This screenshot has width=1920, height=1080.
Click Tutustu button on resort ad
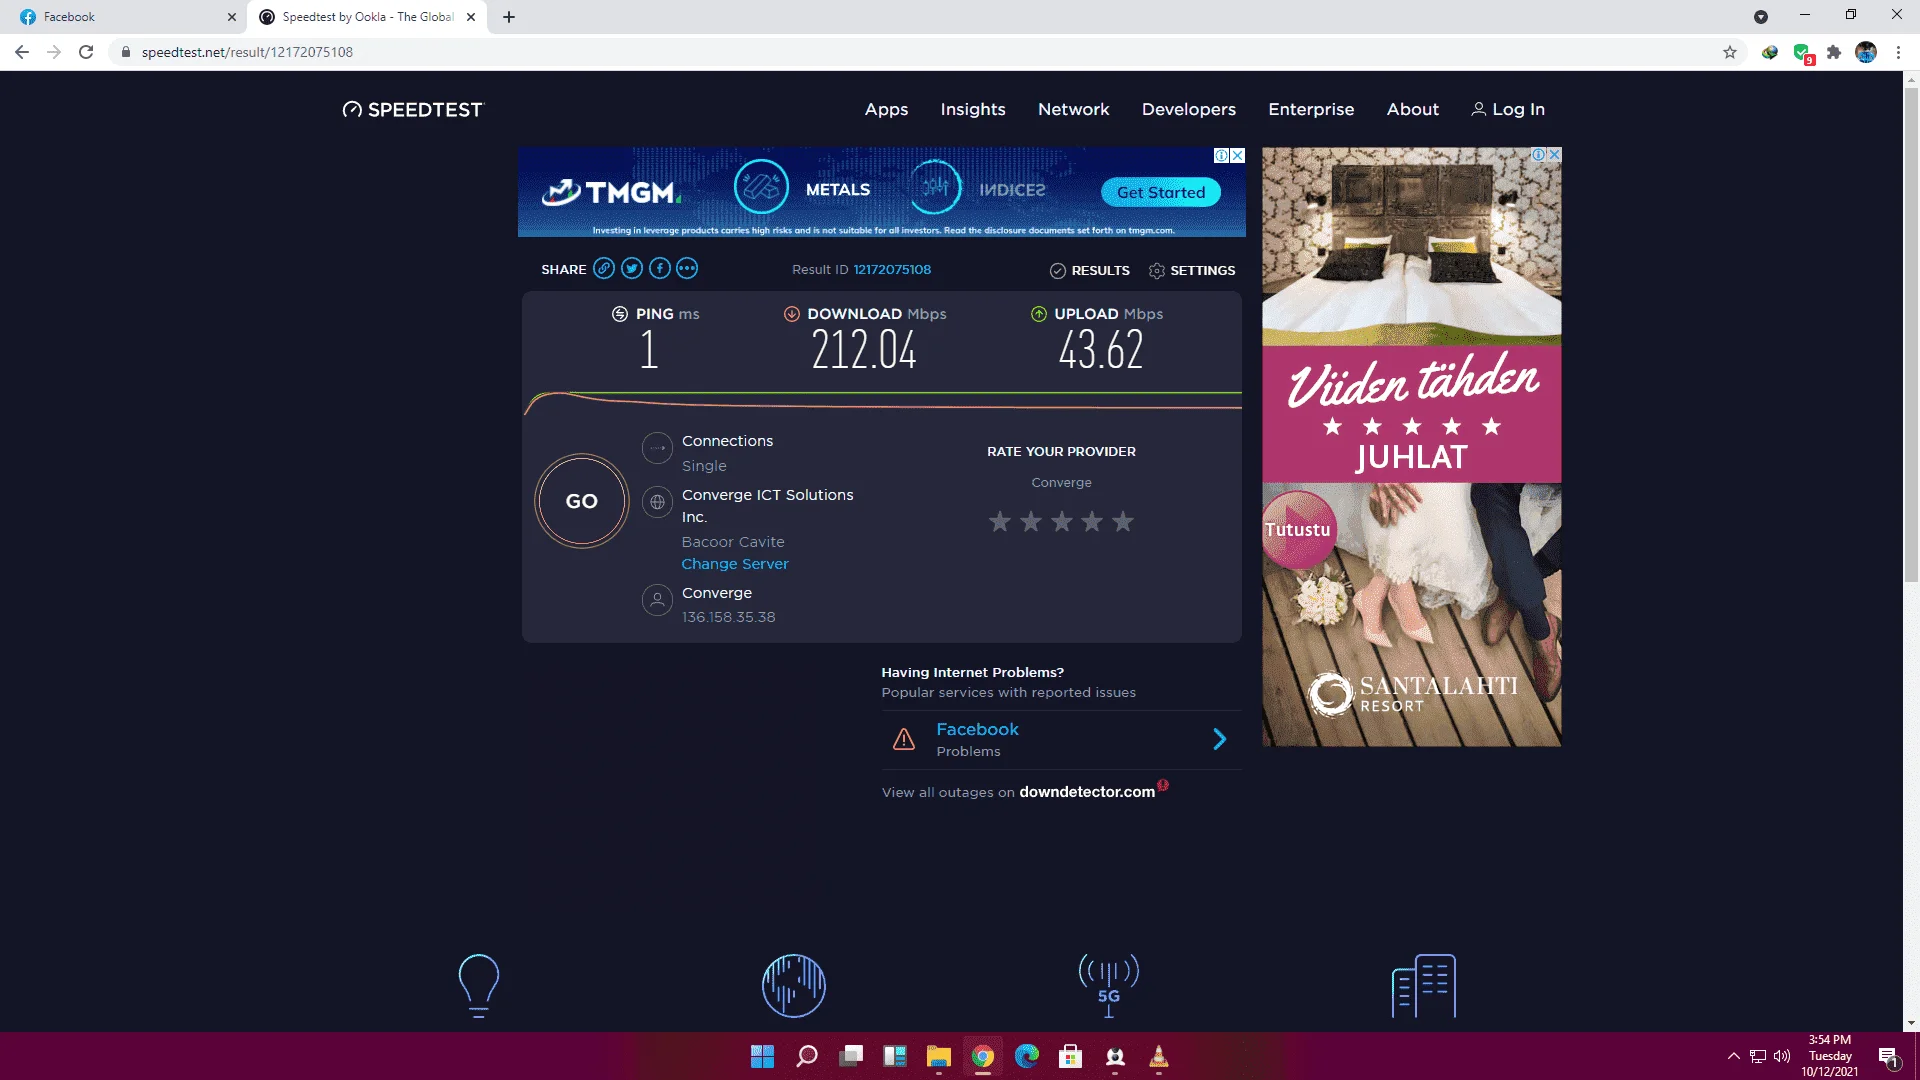(x=1298, y=530)
